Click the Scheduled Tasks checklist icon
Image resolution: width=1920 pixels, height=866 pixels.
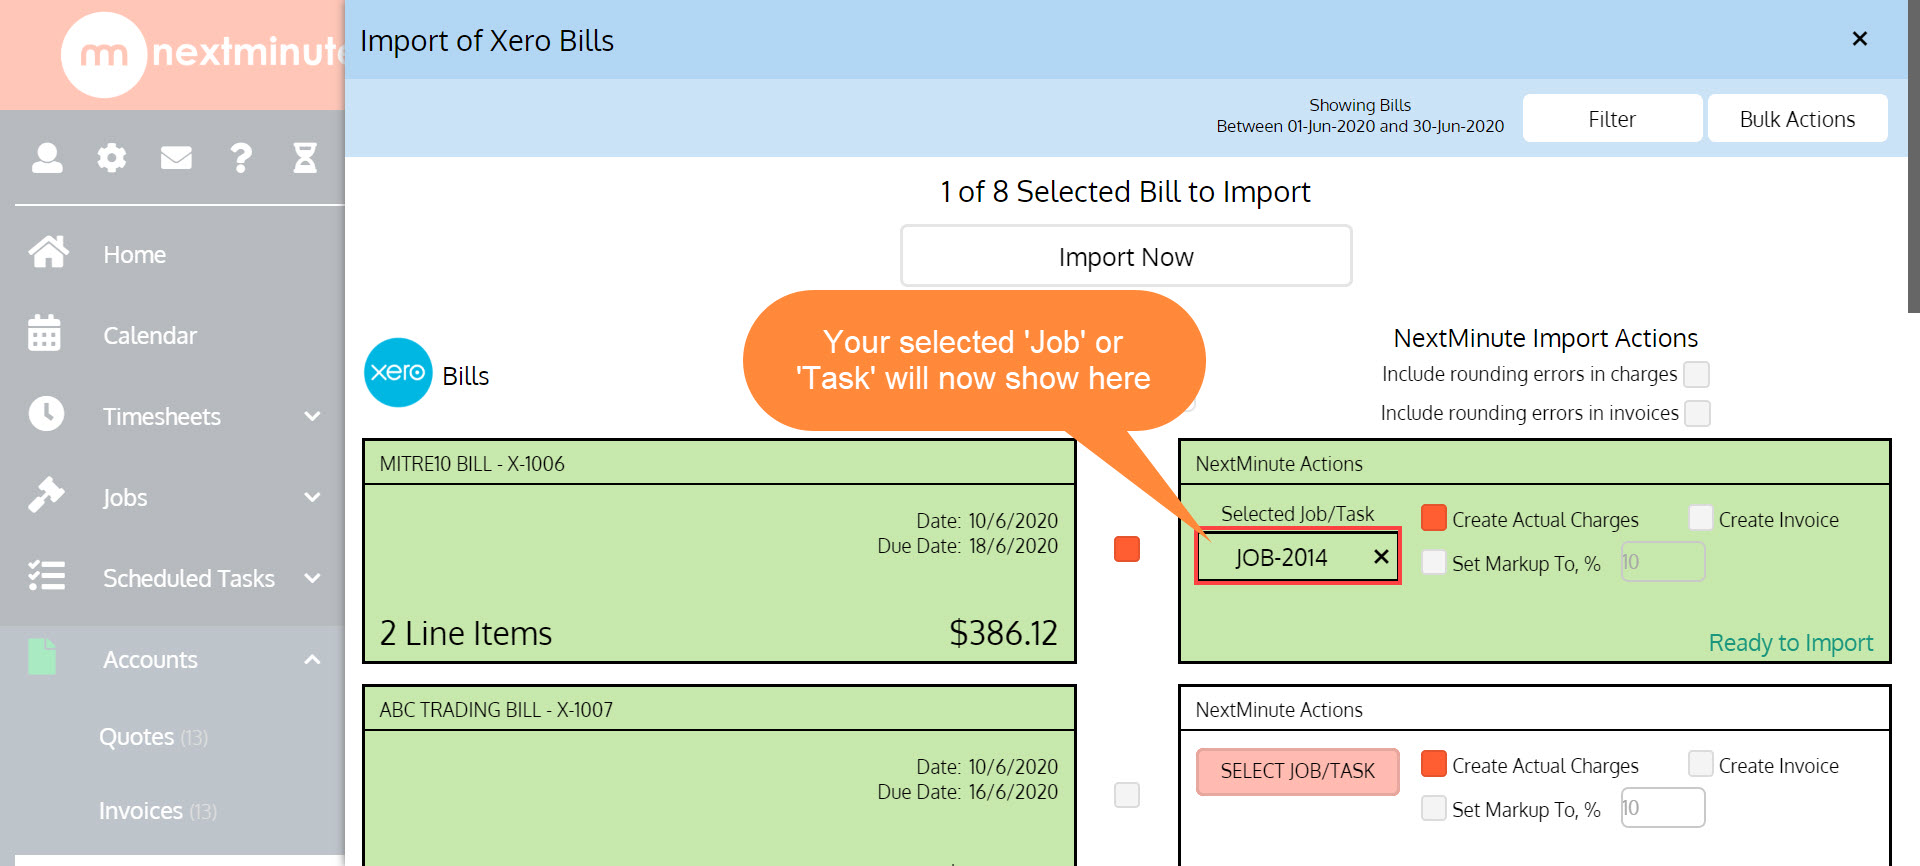click(x=46, y=575)
